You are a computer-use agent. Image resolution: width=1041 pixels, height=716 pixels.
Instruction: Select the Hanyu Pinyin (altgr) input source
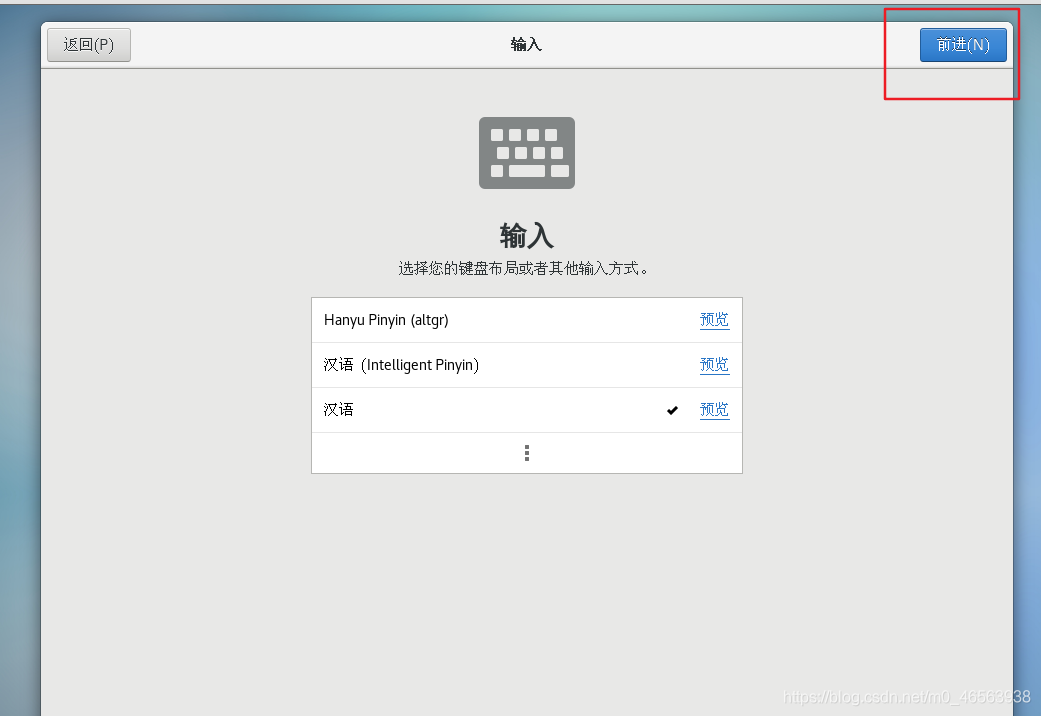450,319
